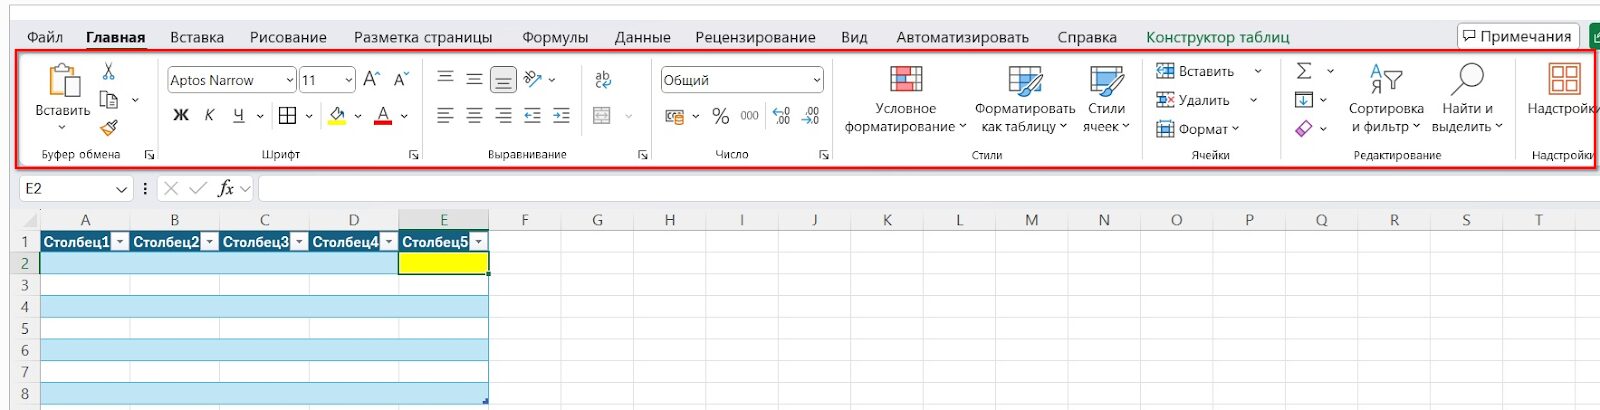Open the font size 11 dropdown
Image resolution: width=1600 pixels, height=410 pixels.
[x=349, y=80]
